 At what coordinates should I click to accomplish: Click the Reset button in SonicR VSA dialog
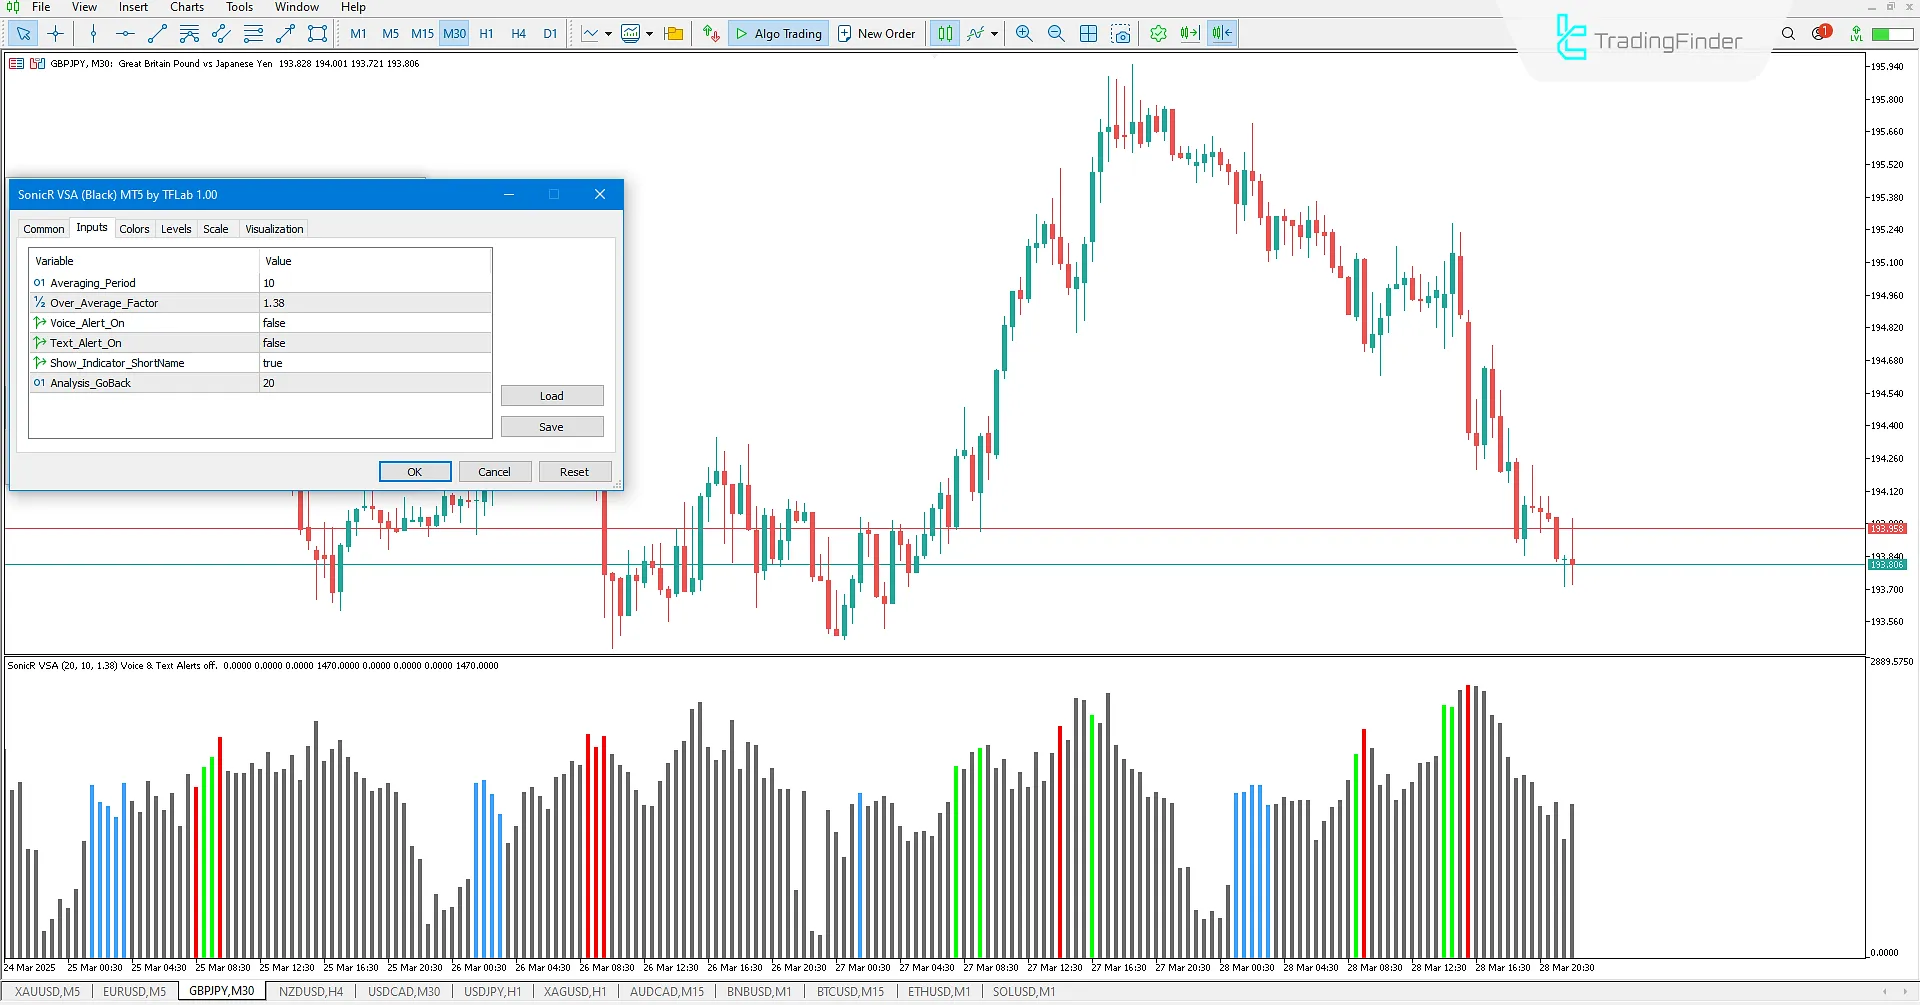click(575, 471)
